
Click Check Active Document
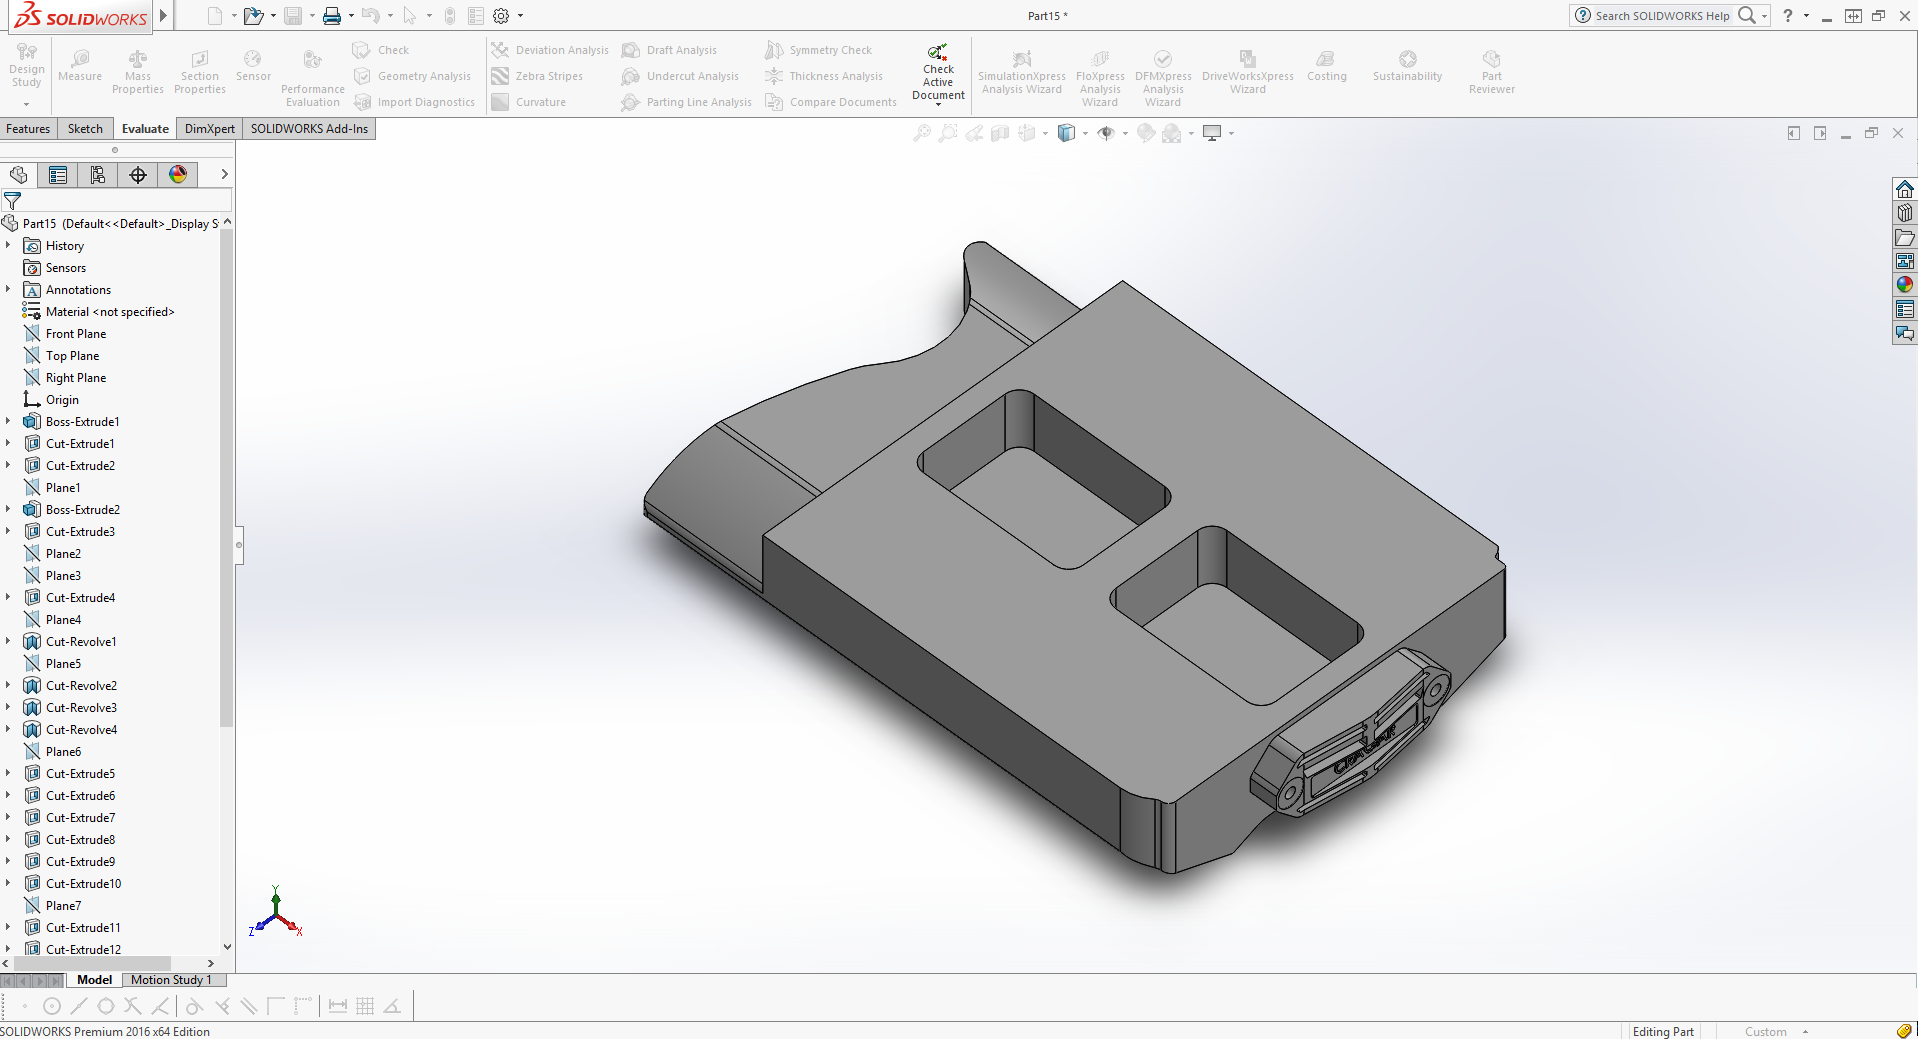click(938, 73)
